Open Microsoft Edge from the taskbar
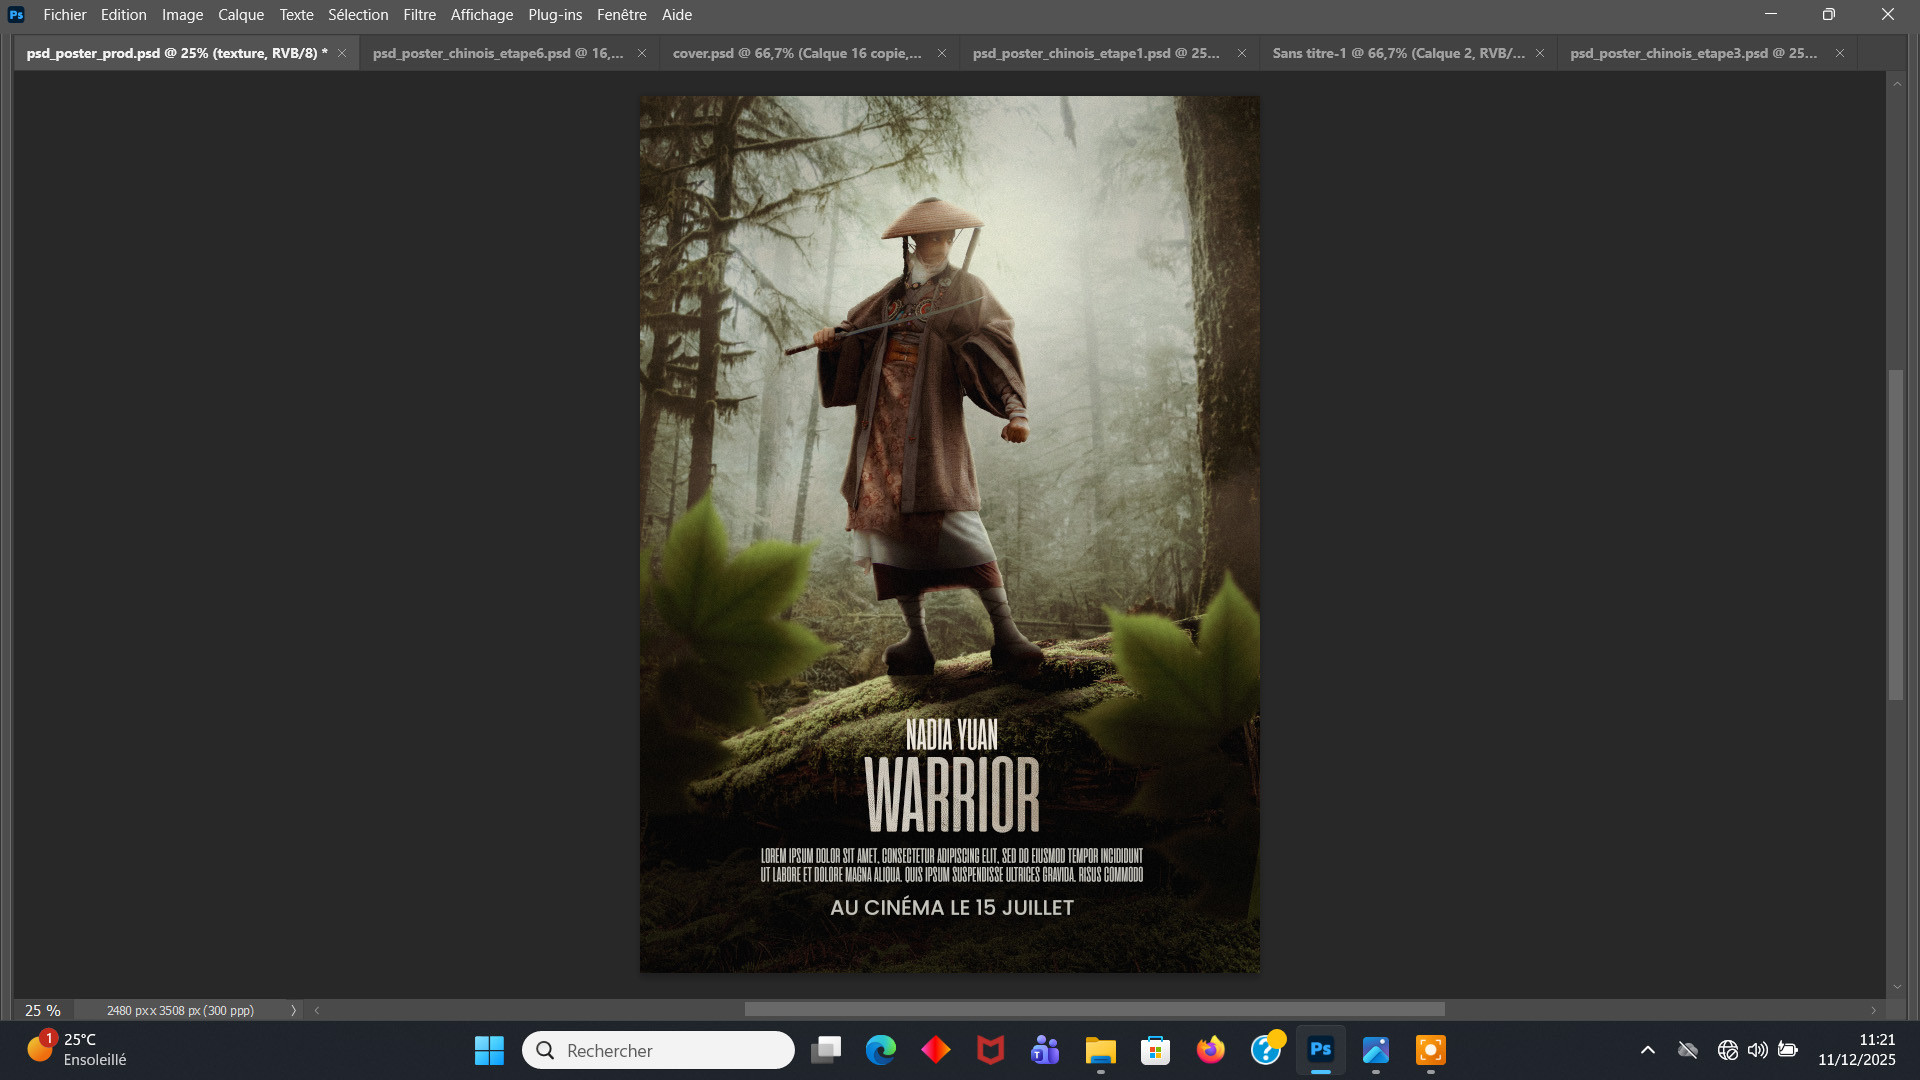Screen dimensions: 1920x1080 pos(880,1050)
